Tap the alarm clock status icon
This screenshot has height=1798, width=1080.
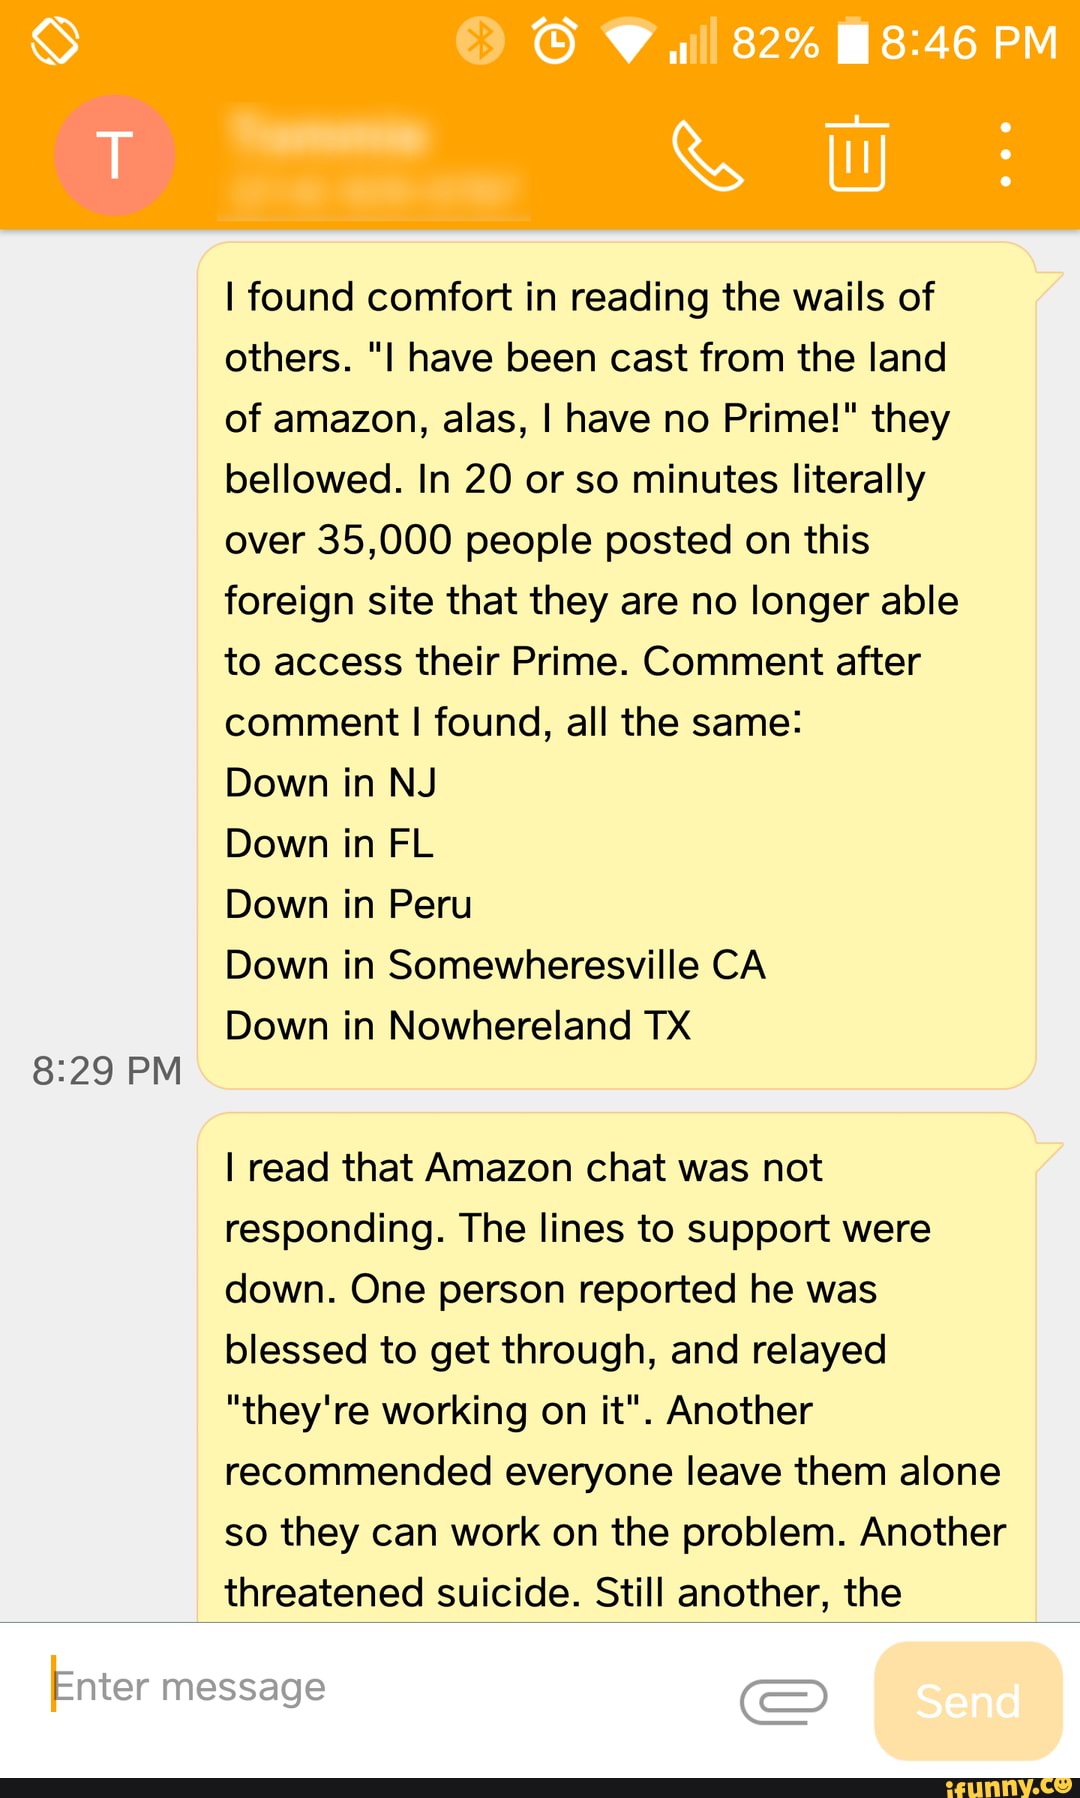(554, 42)
